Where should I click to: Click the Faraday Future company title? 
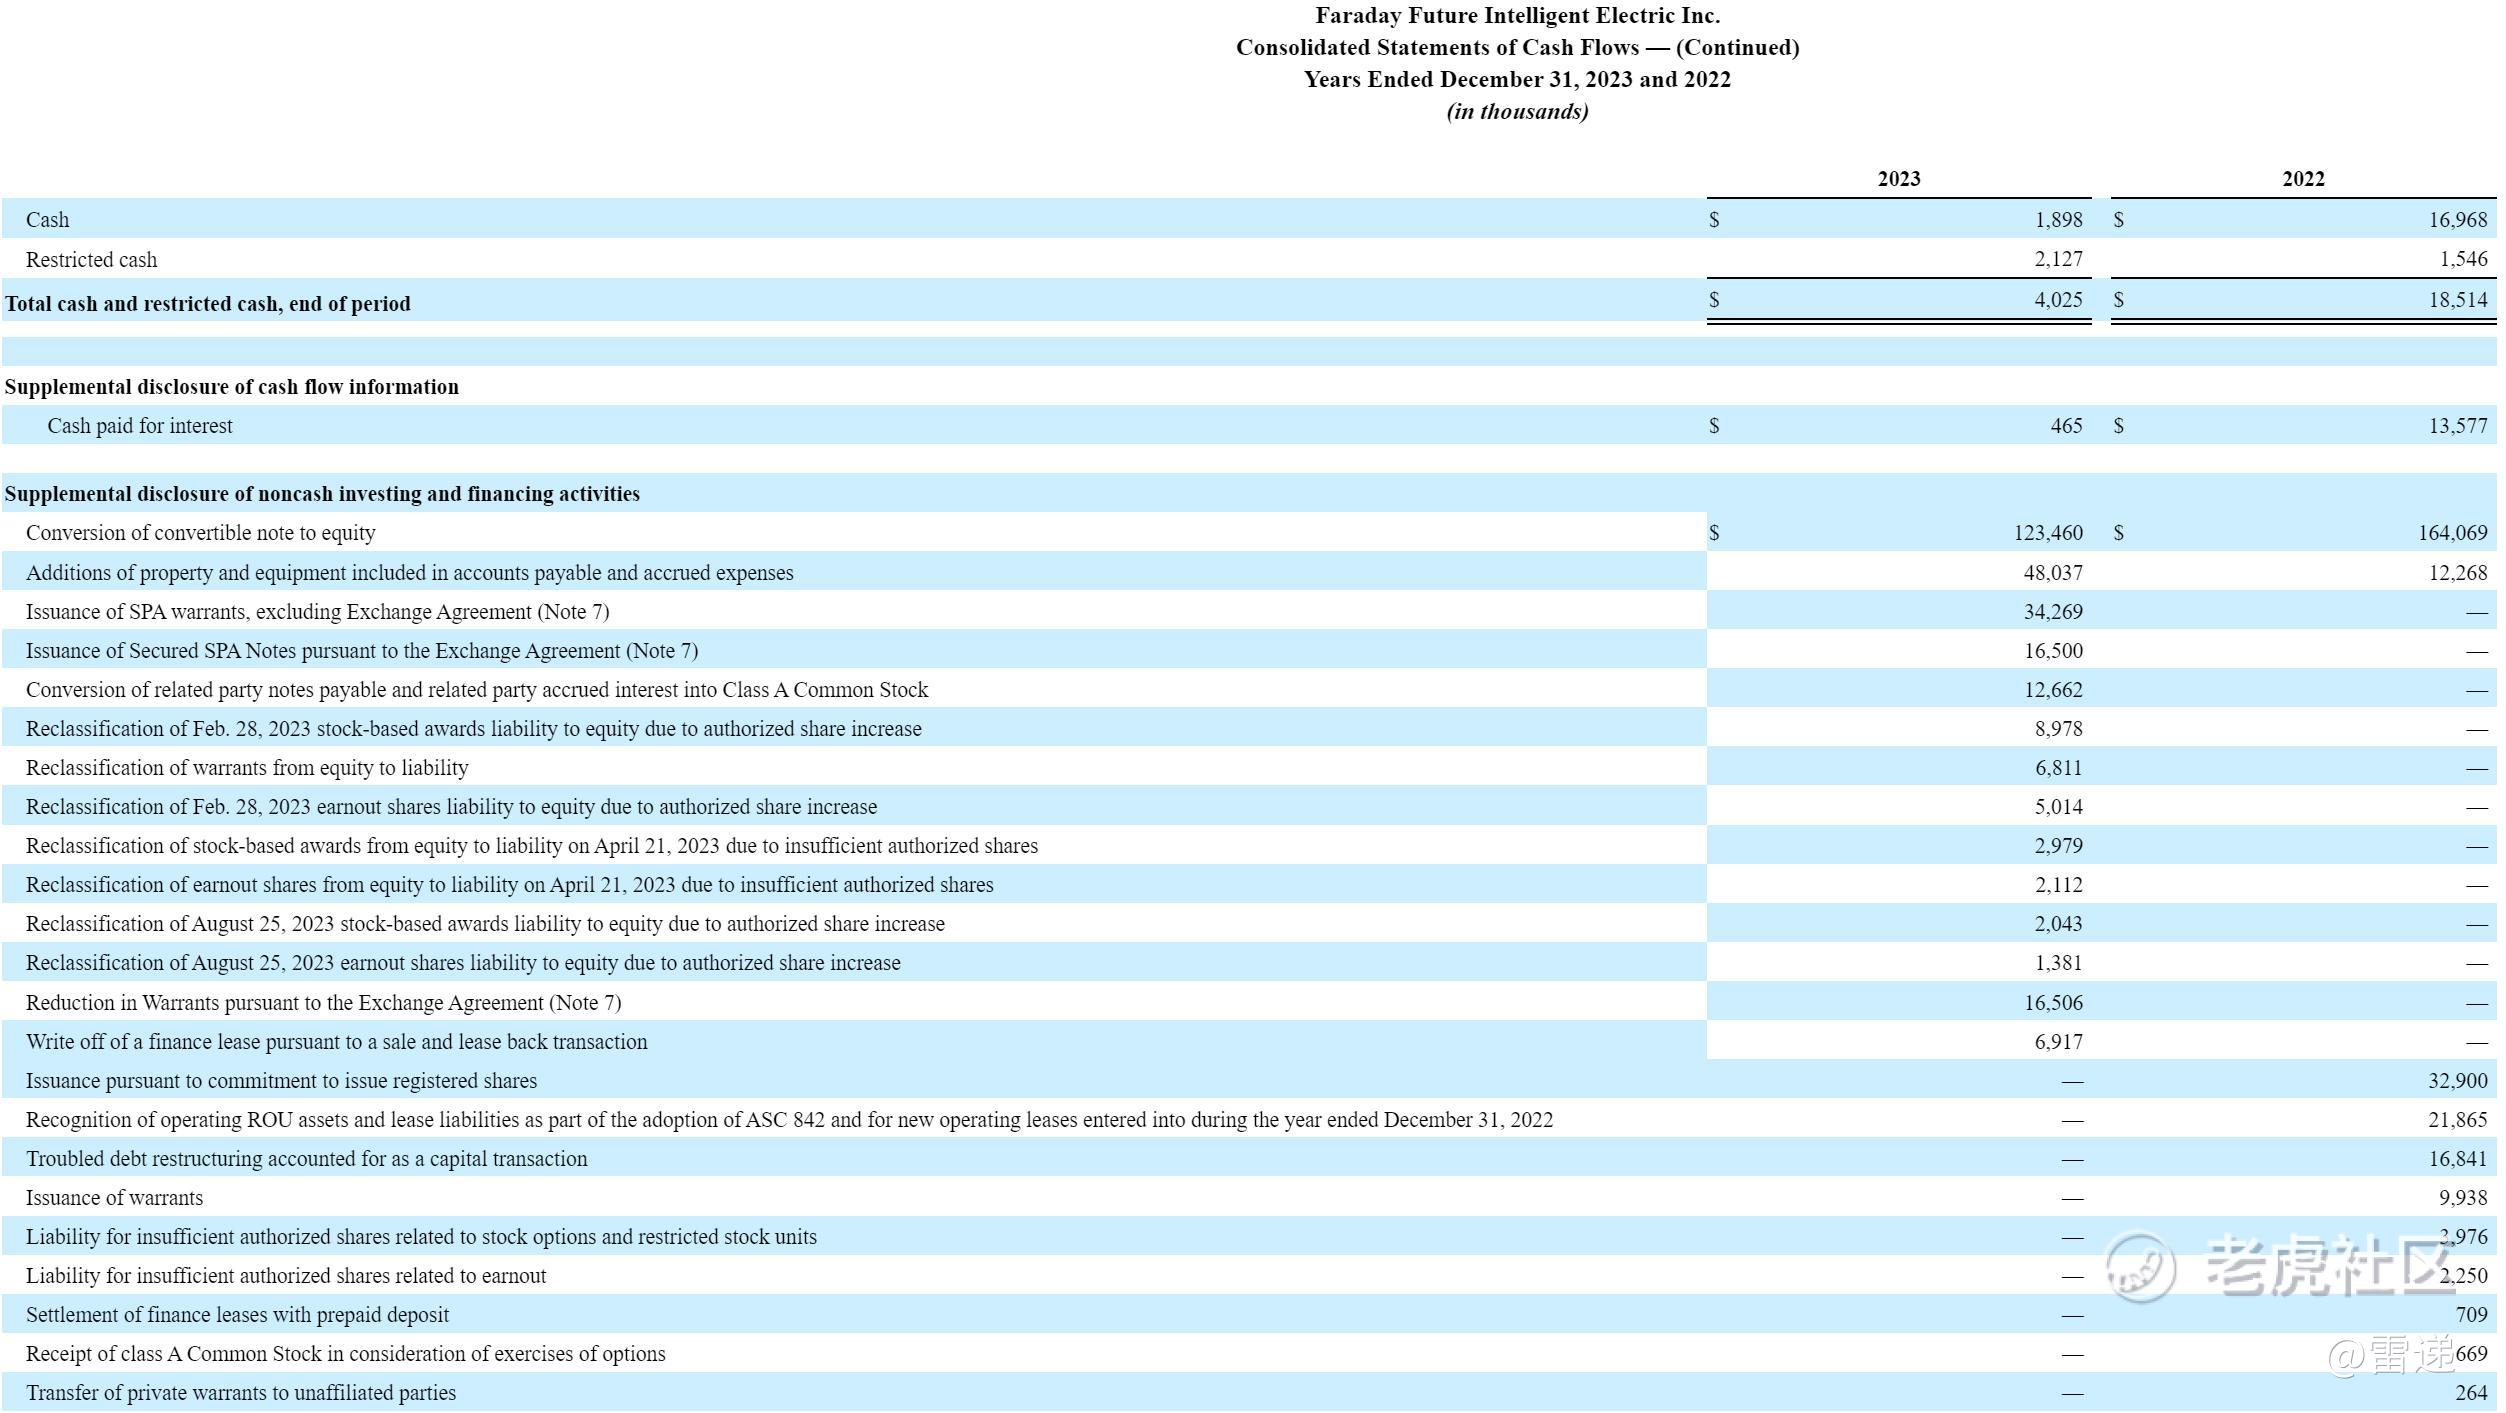(x=1517, y=16)
